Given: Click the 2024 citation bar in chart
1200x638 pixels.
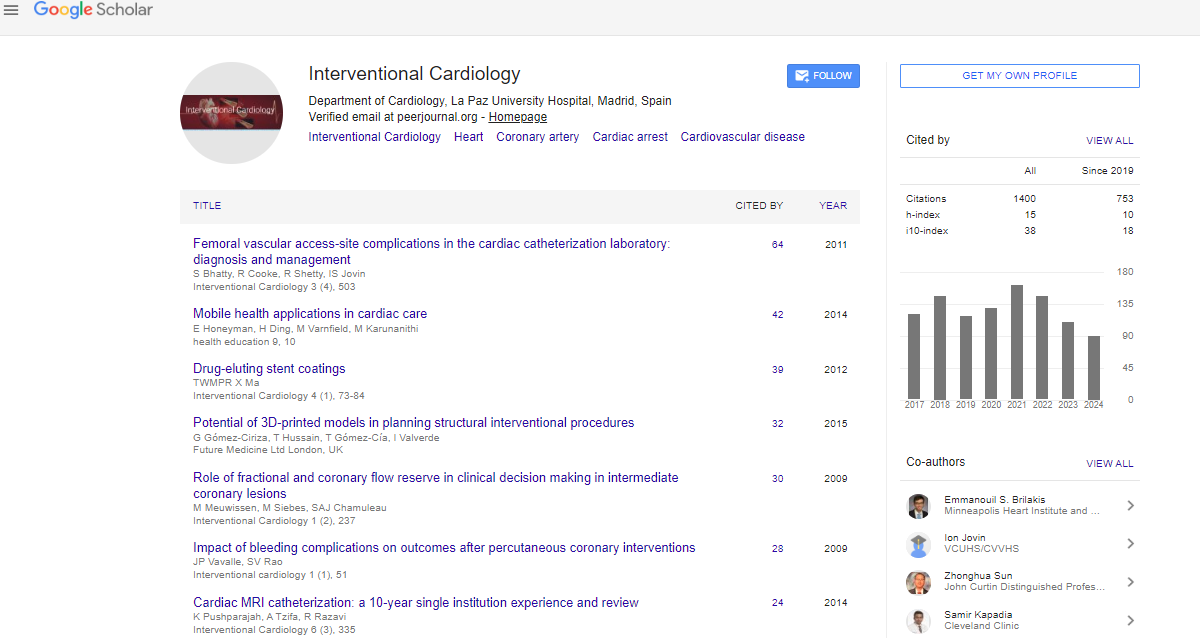Looking at the screenshot, I should click(1094, 367).
